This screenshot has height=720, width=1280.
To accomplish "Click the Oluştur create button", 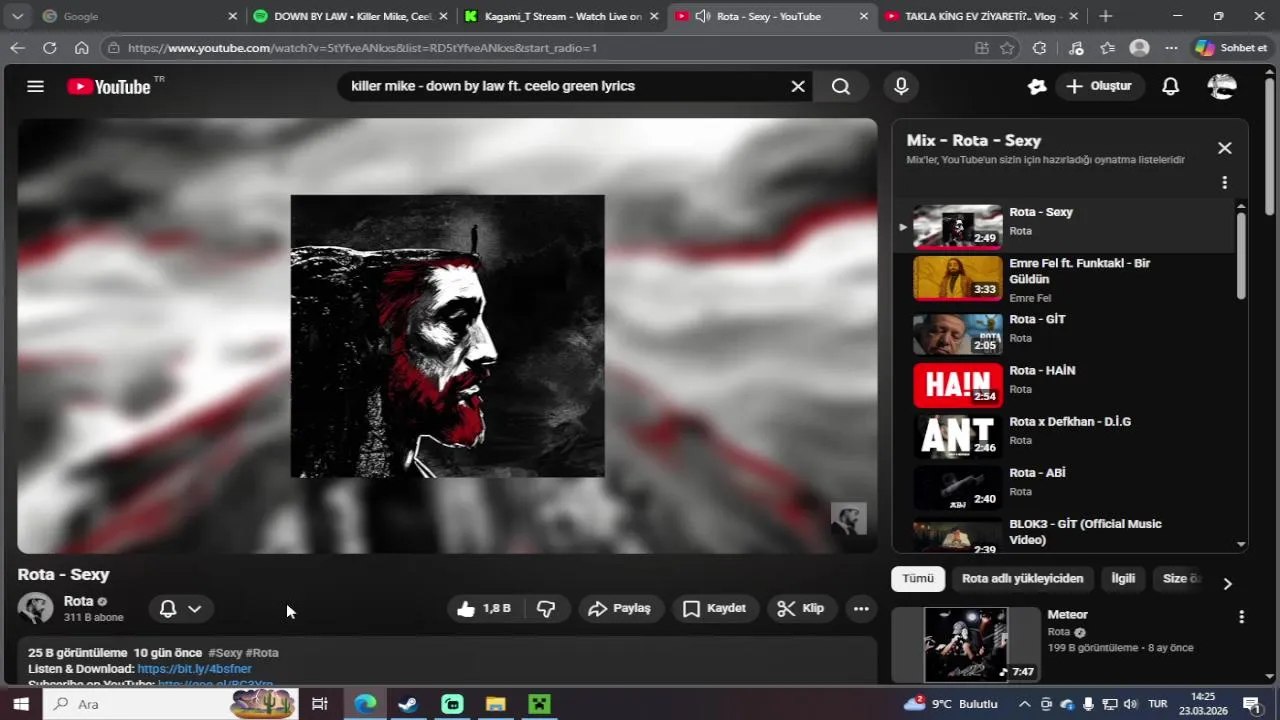I will click(x=1098, y=86).
